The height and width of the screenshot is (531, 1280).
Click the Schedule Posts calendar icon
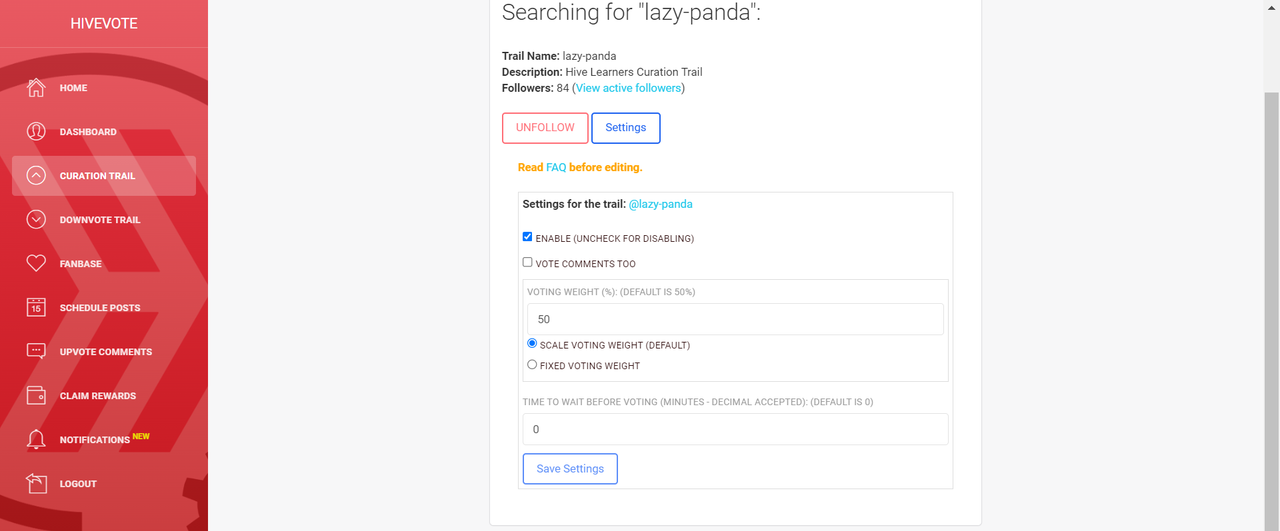pyautogui.click(x=36, y=308)
